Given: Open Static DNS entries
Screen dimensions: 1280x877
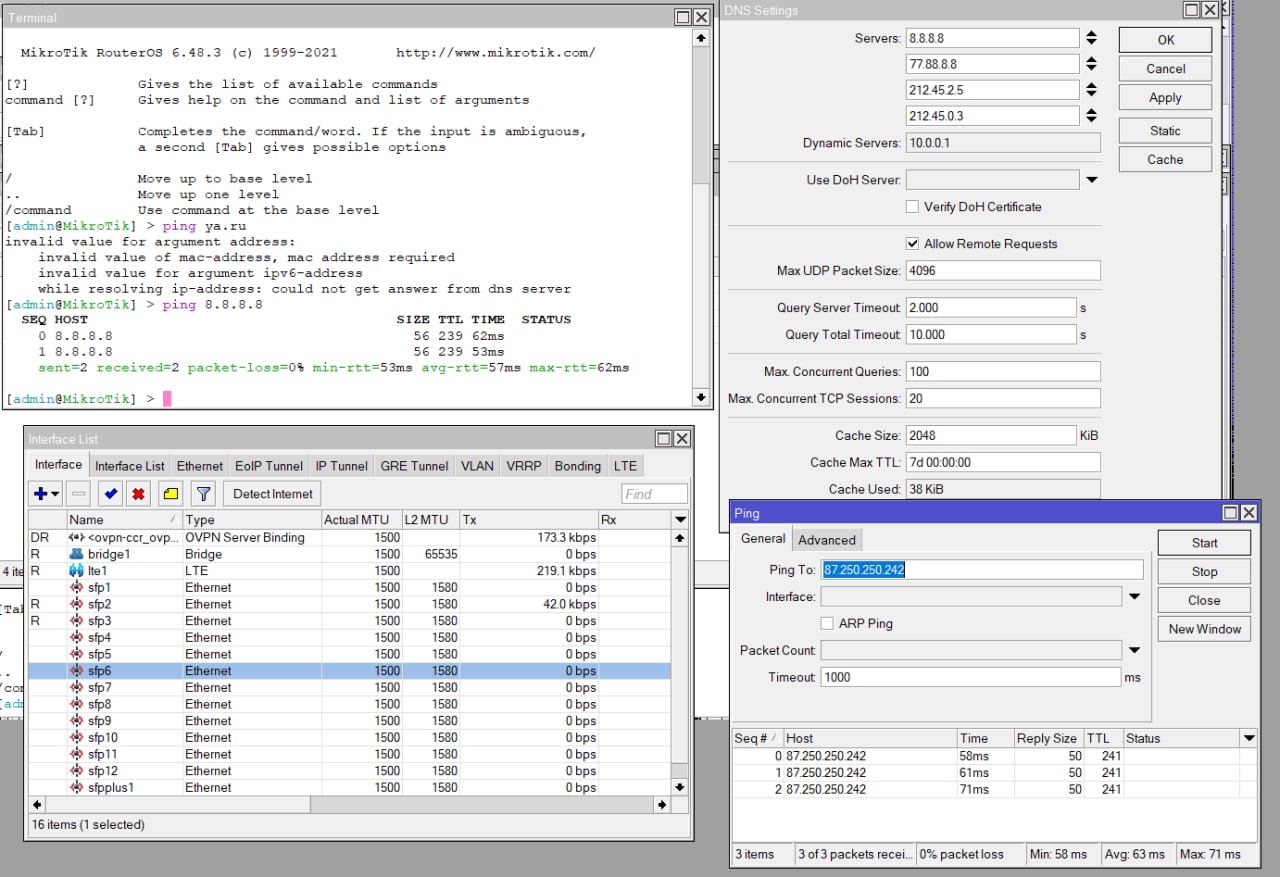Looking at the screenshot, I should pyautogui.click(x=1165, y=131).
